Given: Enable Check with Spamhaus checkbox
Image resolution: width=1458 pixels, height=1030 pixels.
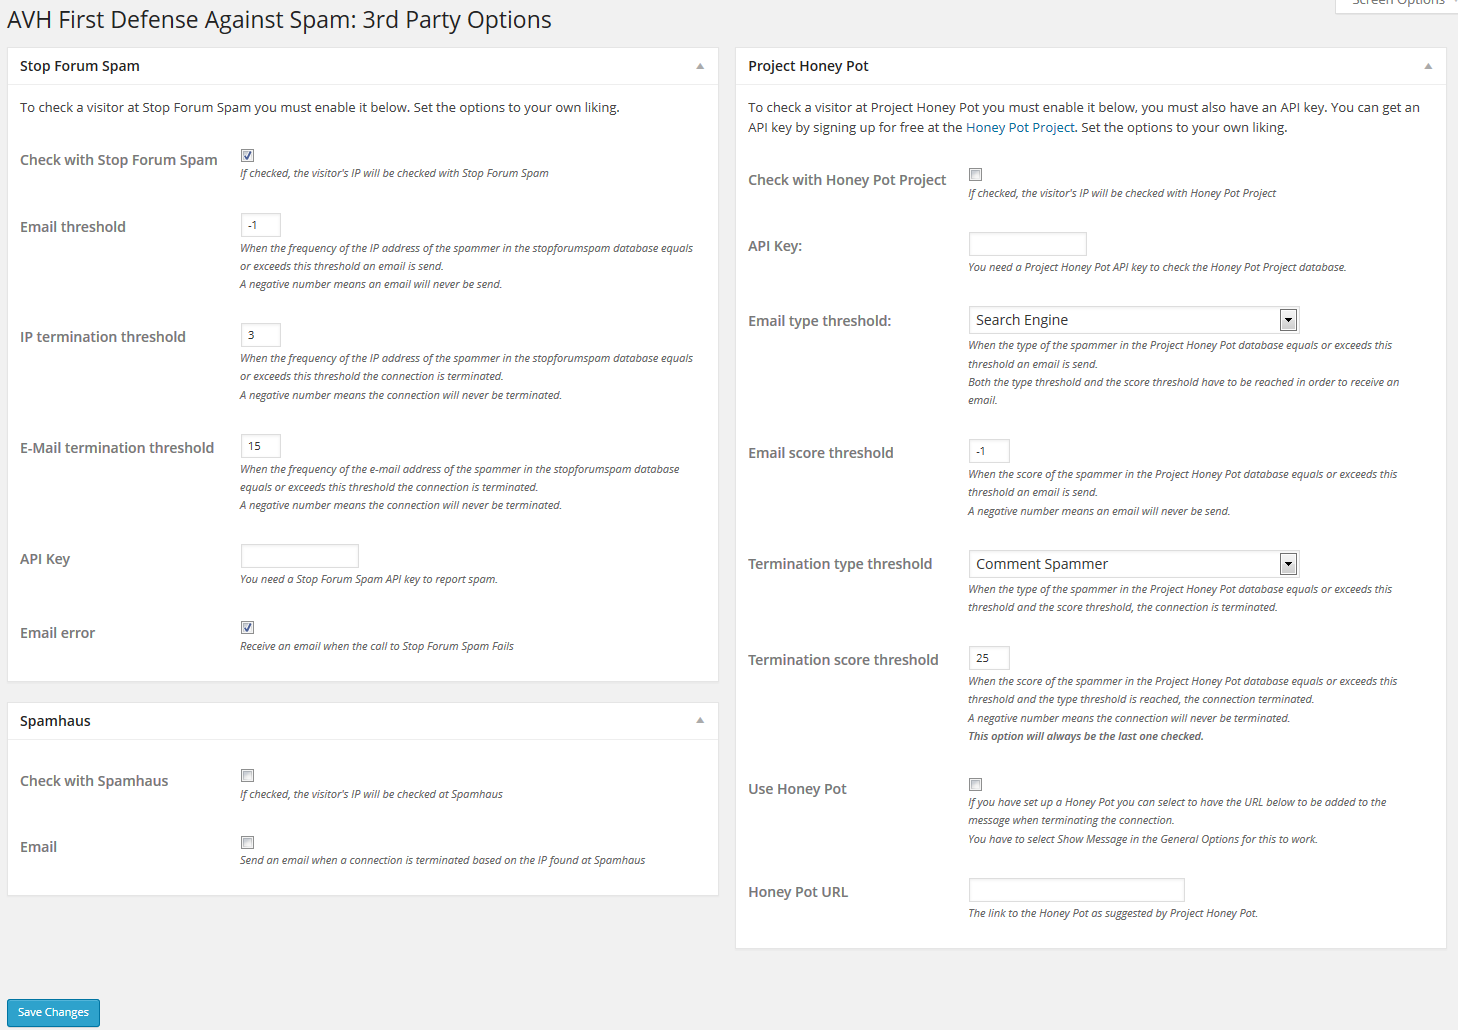Looking at the screenshot, I should tap(247, 776).
